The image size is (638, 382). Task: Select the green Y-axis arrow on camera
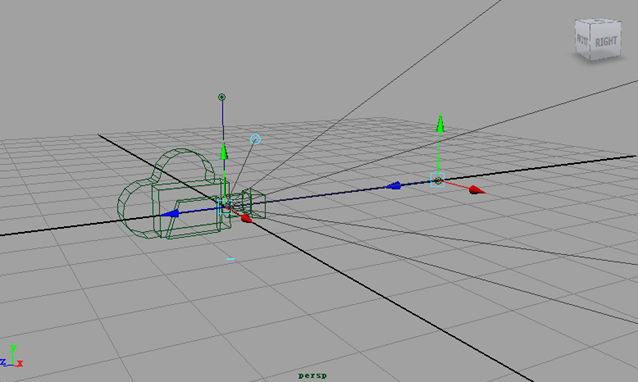click(x=223, y=150)
